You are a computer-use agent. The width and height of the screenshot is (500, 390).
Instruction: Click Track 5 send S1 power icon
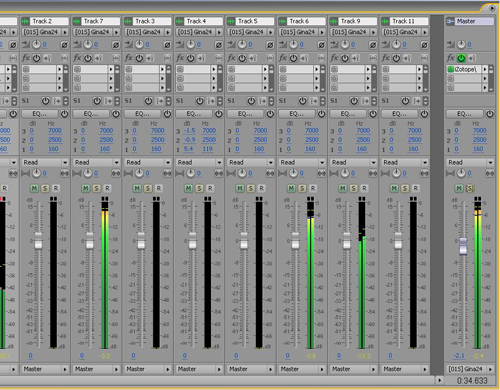click(x=251, y=101)
